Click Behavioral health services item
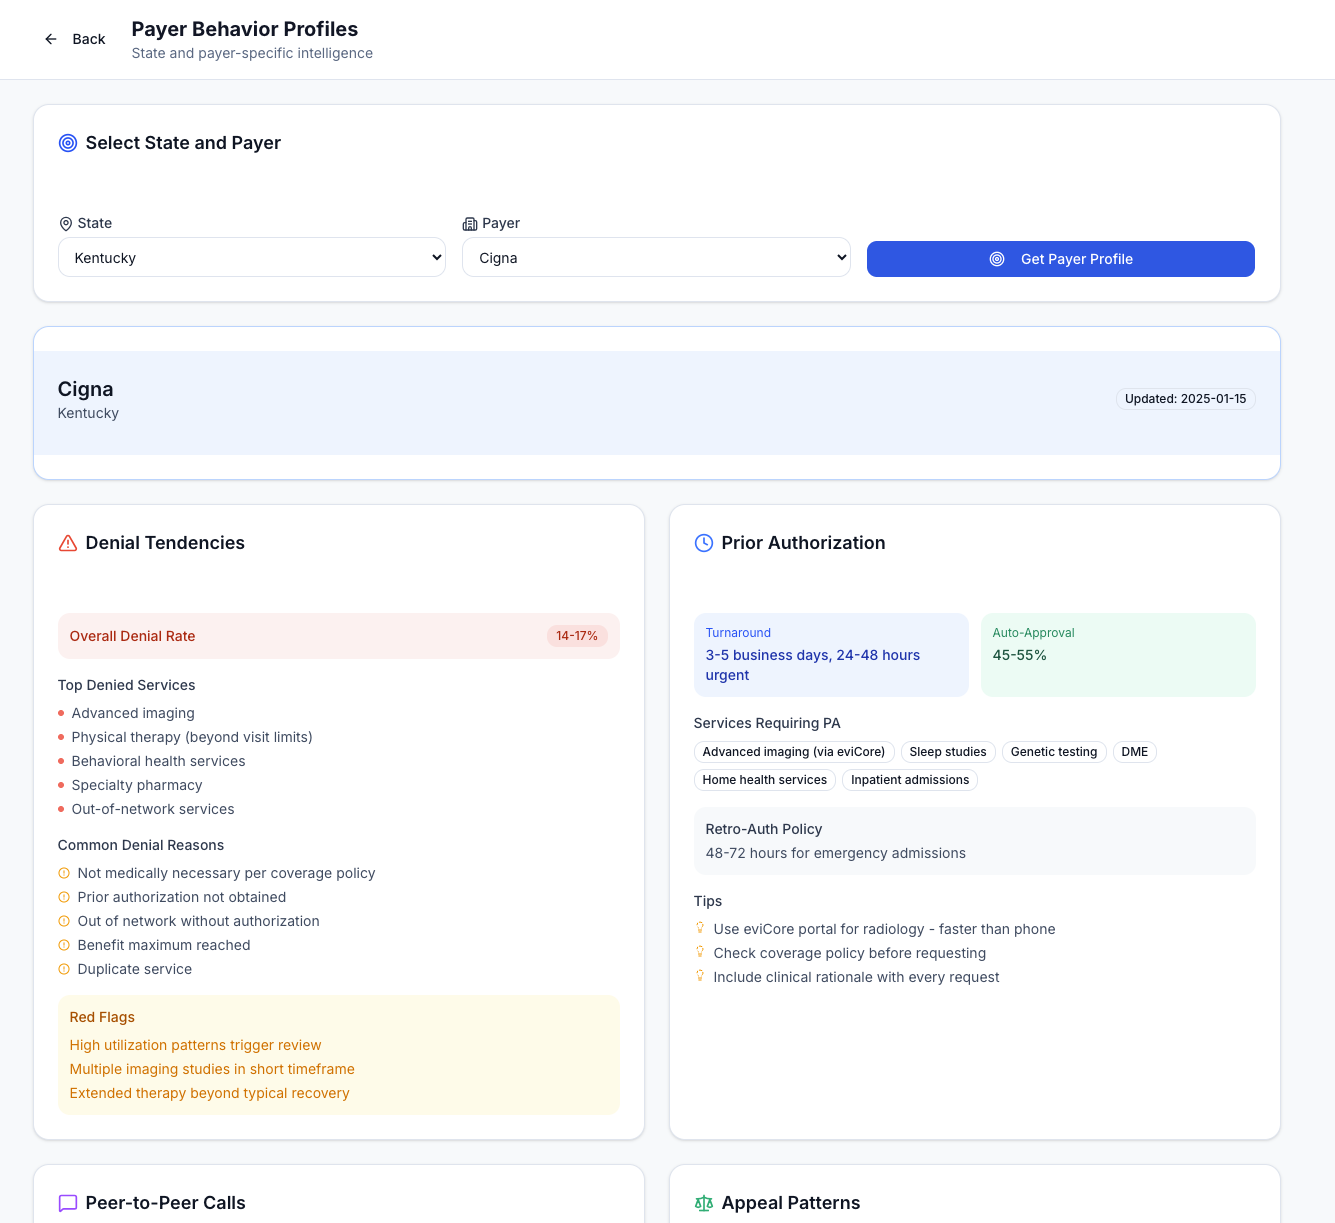The image size is (1335, 1223). pyautogui.click(x=158, y=761)
